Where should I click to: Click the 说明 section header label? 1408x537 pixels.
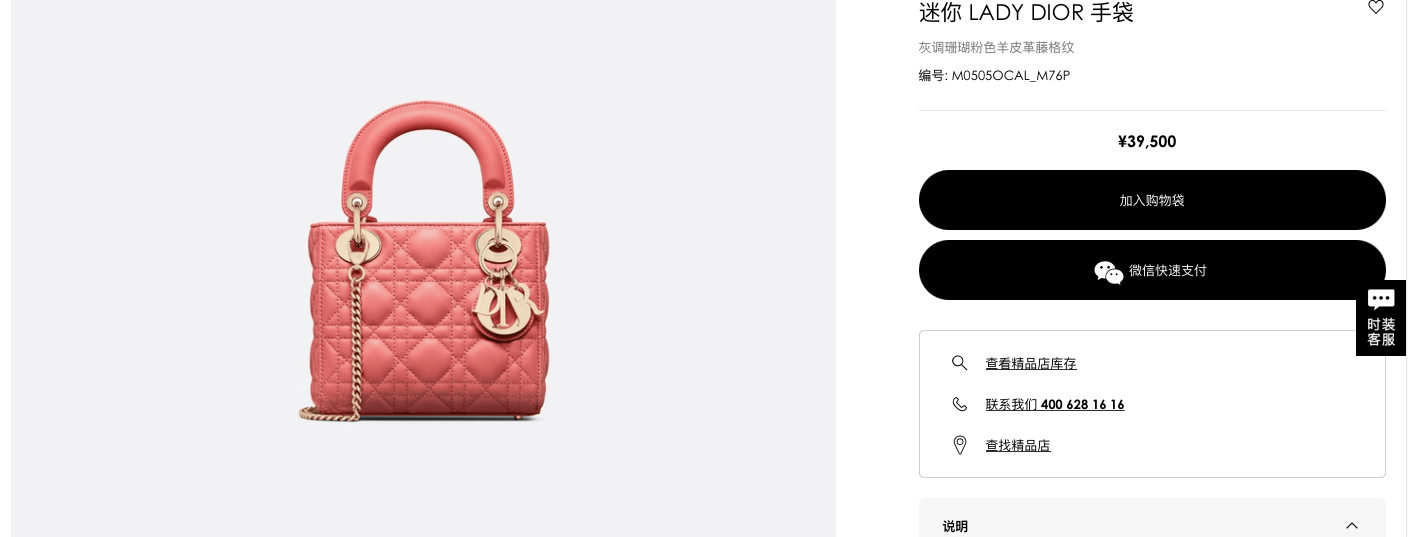[x=955, y=526]
